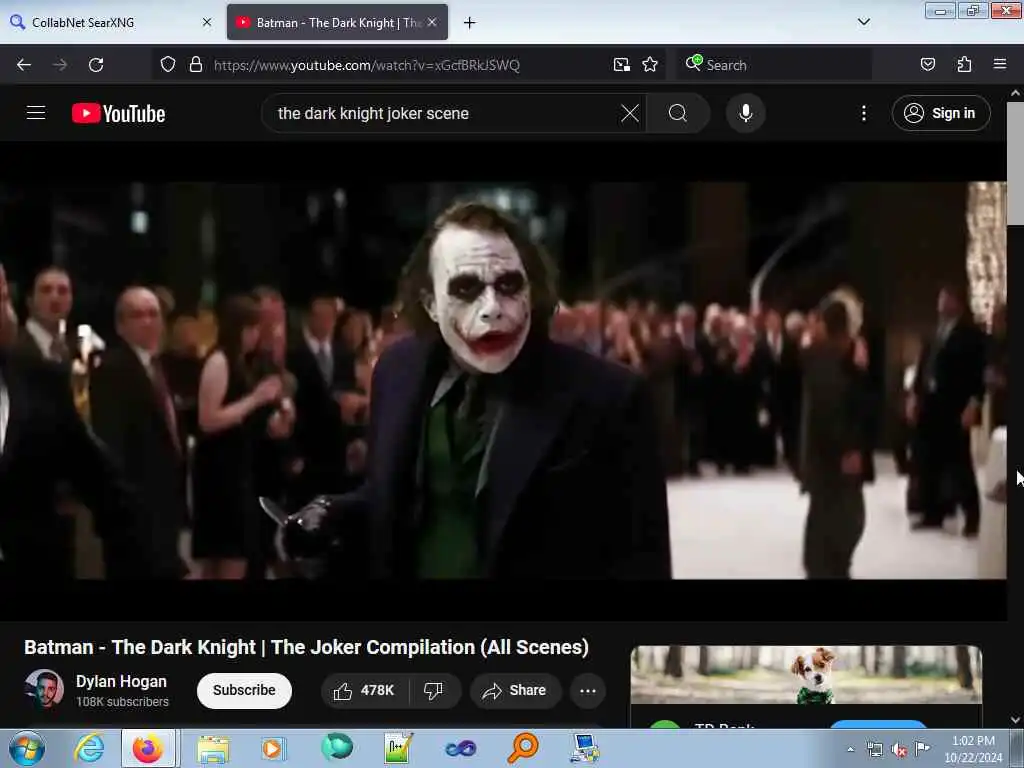Open the muted volume tray icon
This screenshot has height=768, width=1024.
(899, 750)
